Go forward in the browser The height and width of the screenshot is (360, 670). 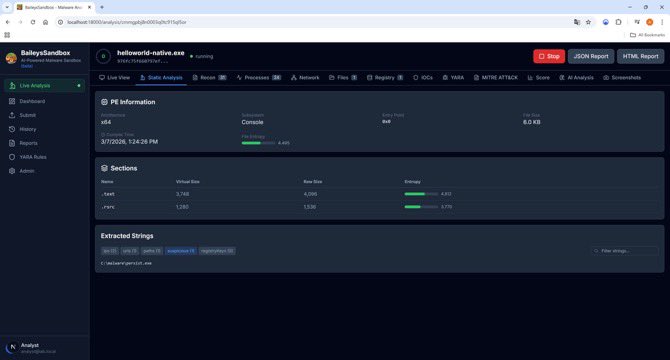tap(20, 22)
